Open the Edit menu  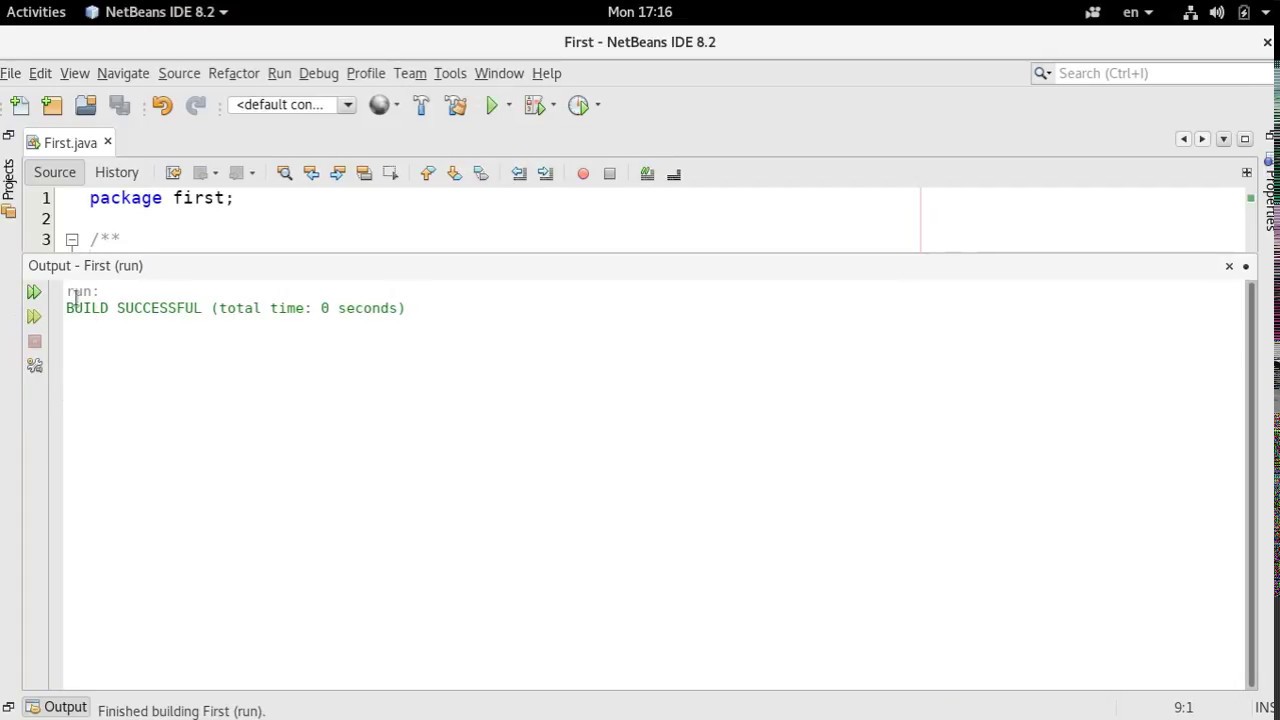coord(40,73)
